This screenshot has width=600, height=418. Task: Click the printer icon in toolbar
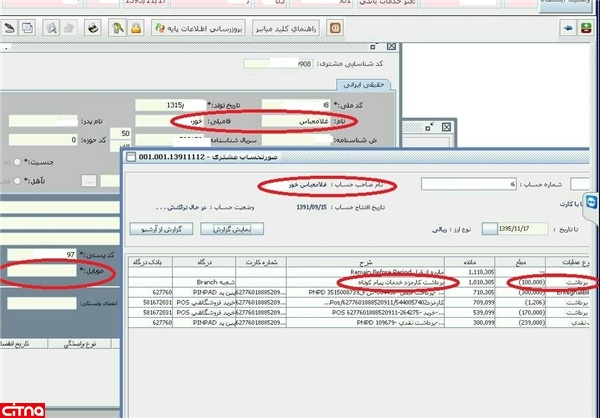tap(93, 28)
